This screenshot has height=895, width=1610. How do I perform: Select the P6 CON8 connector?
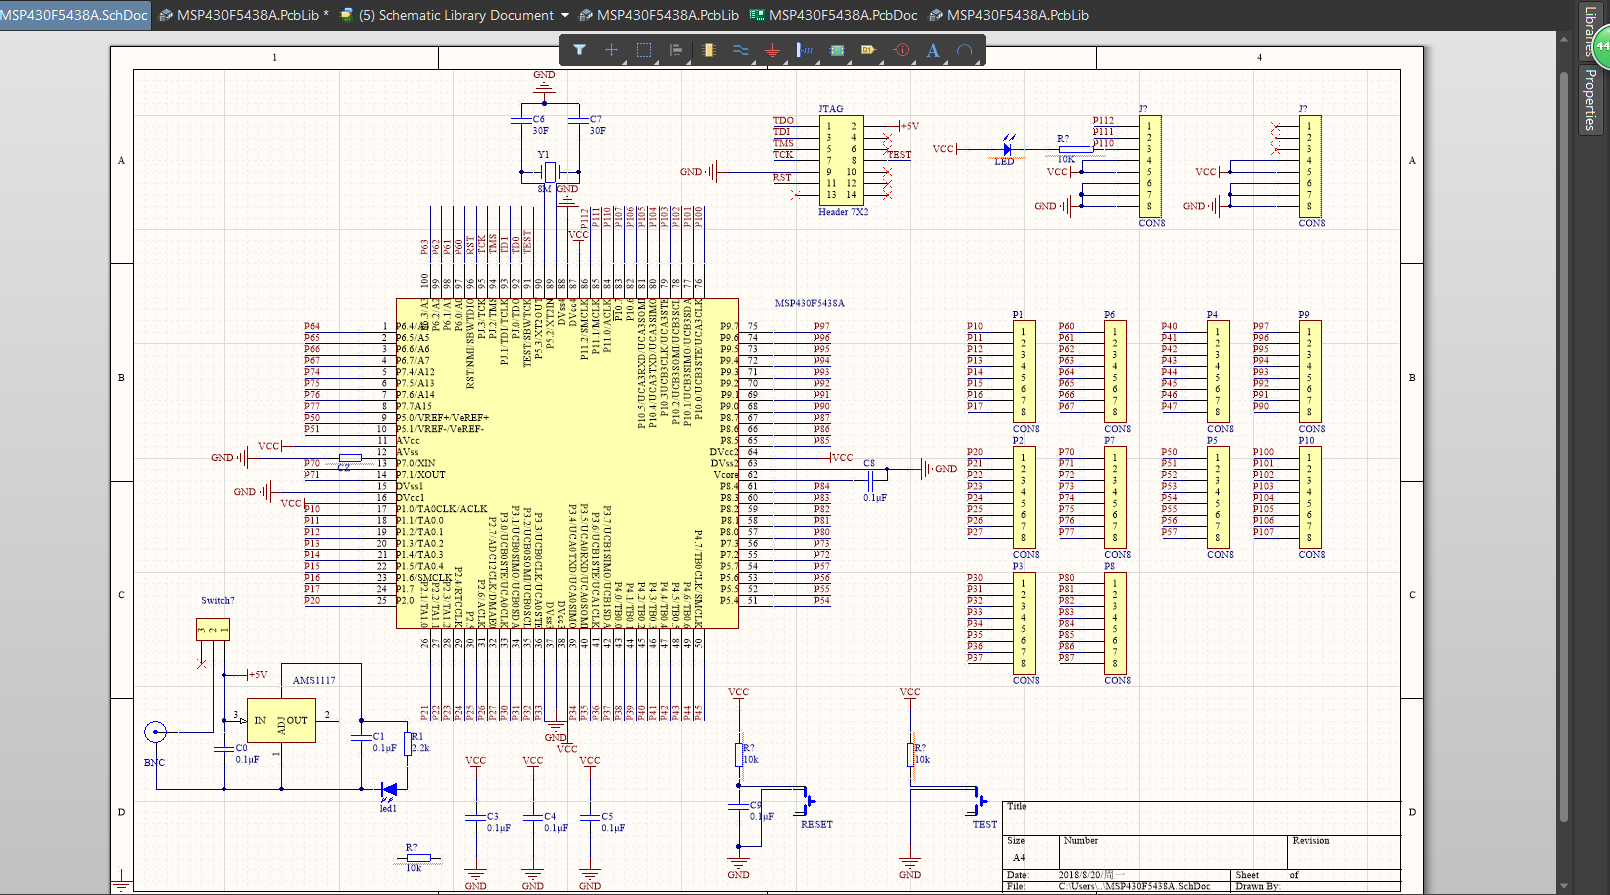[x=1115, y=372]
